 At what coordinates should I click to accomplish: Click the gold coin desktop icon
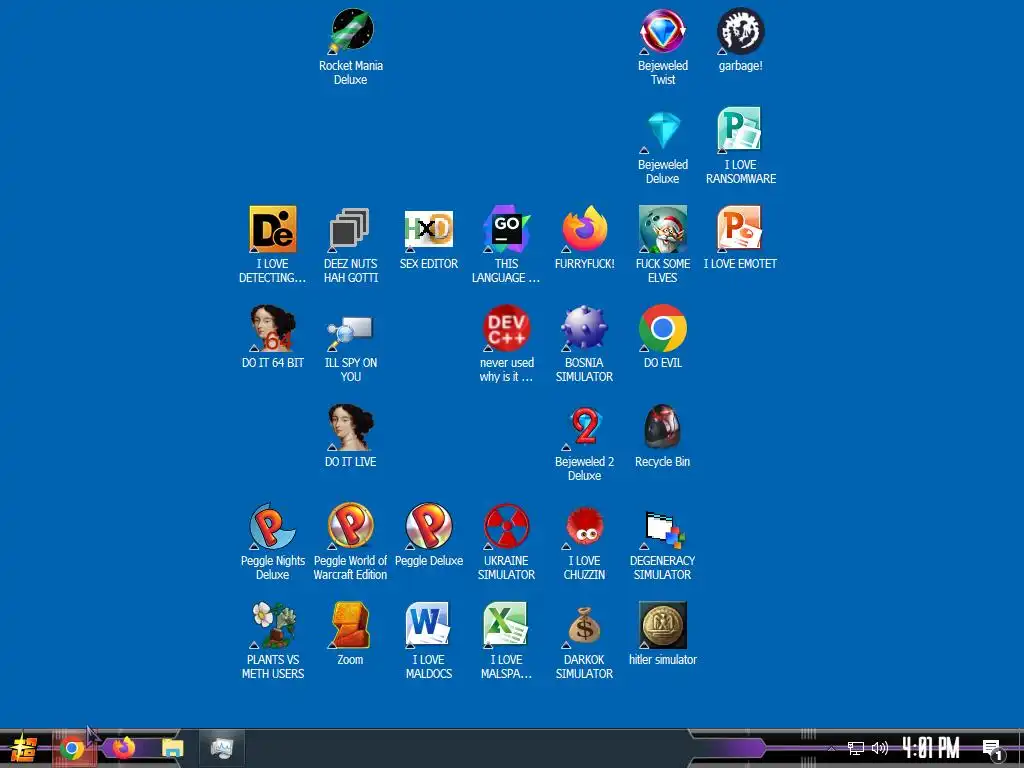662,626
